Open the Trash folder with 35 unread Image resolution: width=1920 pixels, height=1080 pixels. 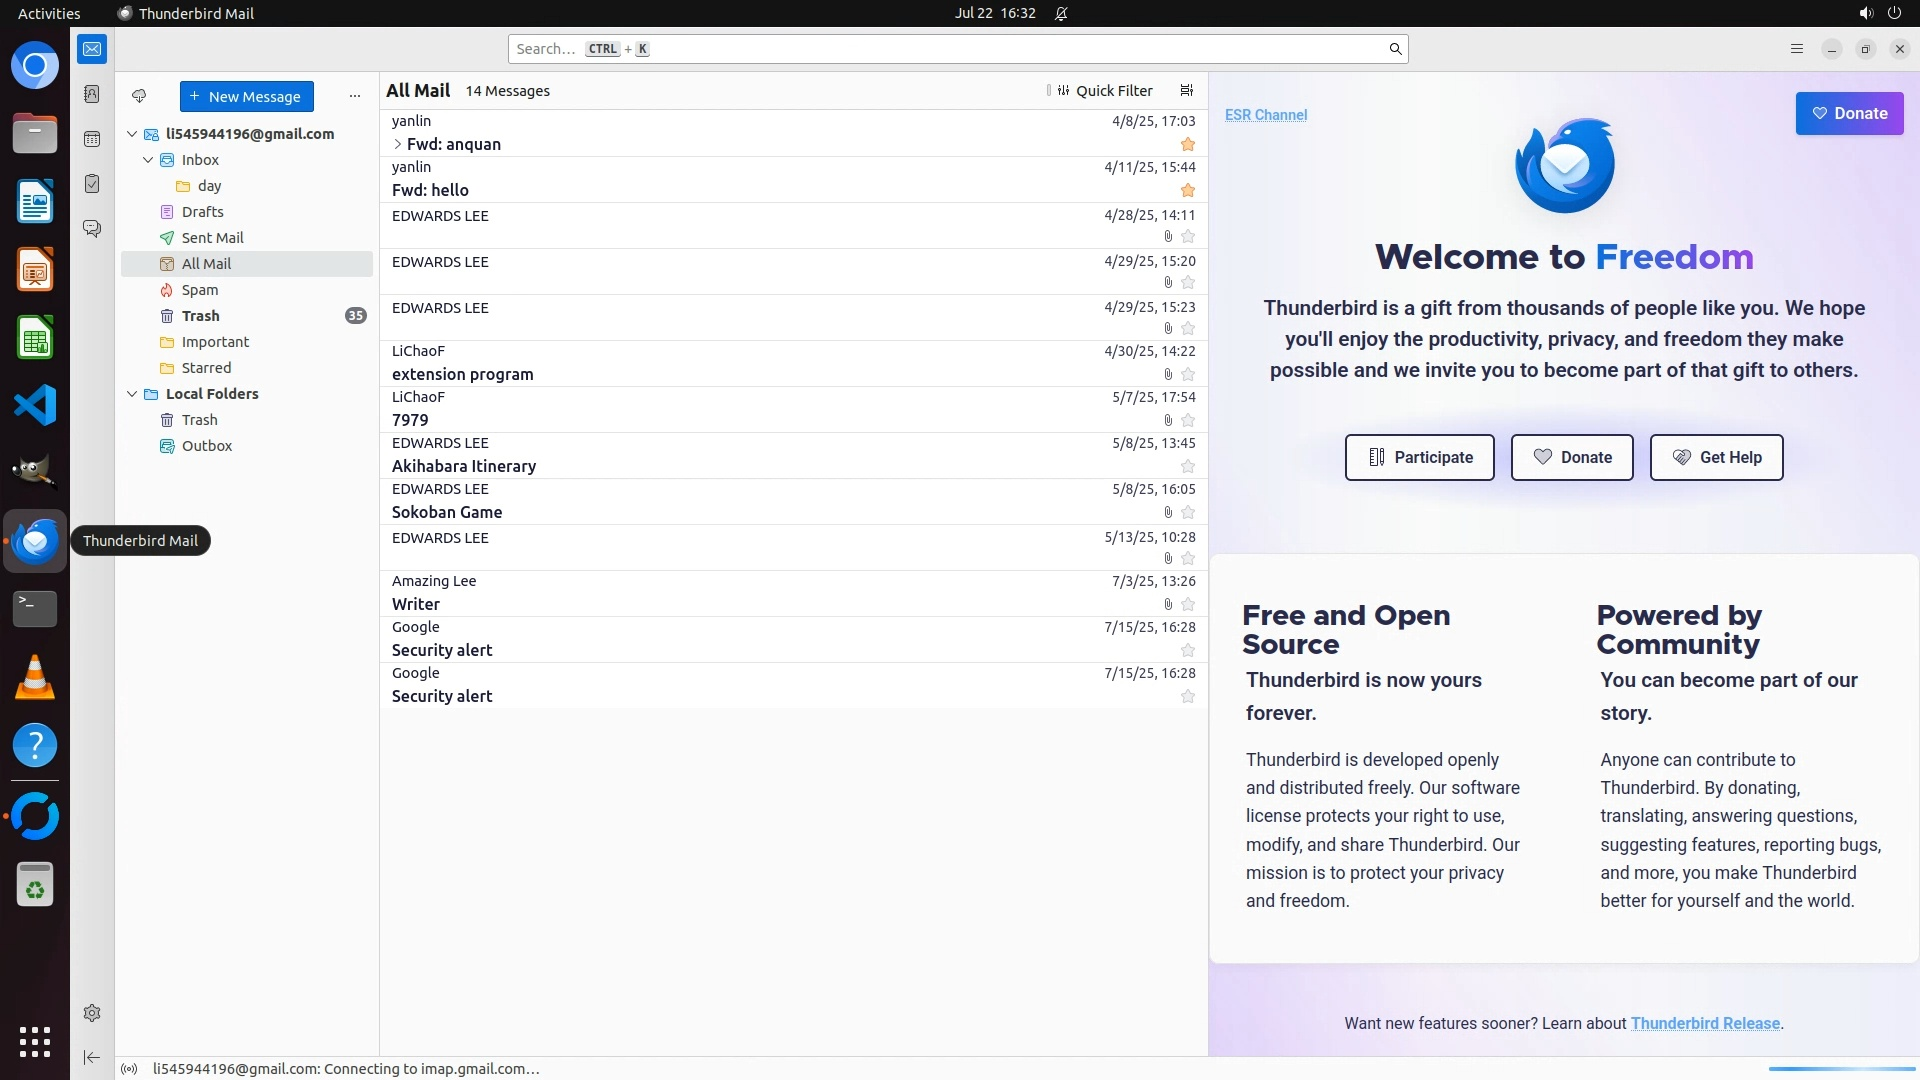coord(201,316)
